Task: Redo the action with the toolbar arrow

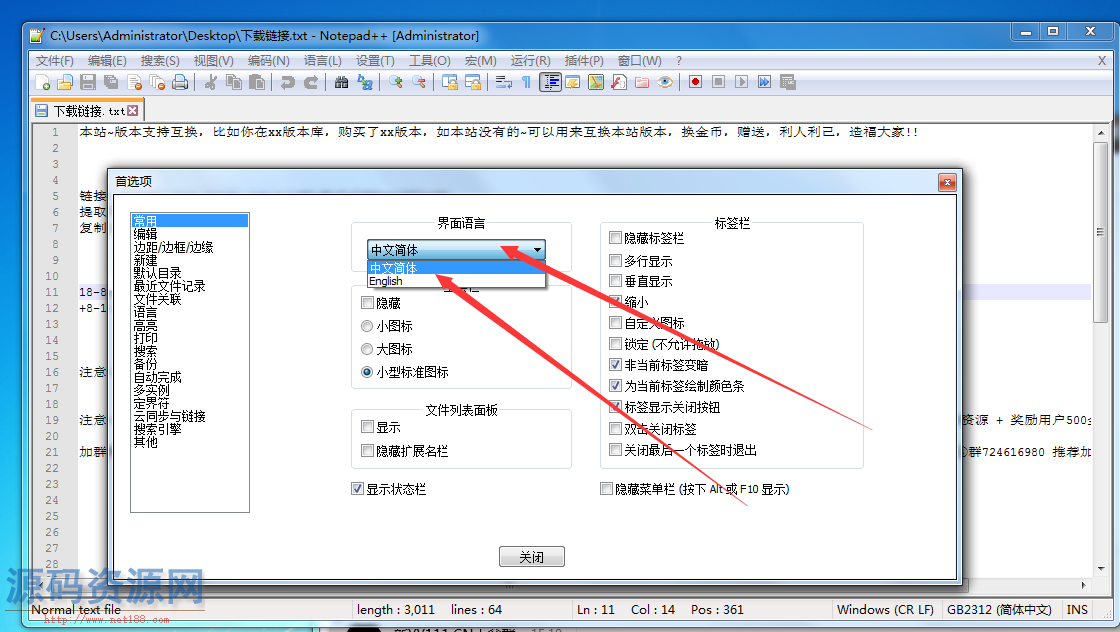Action: 311,82
